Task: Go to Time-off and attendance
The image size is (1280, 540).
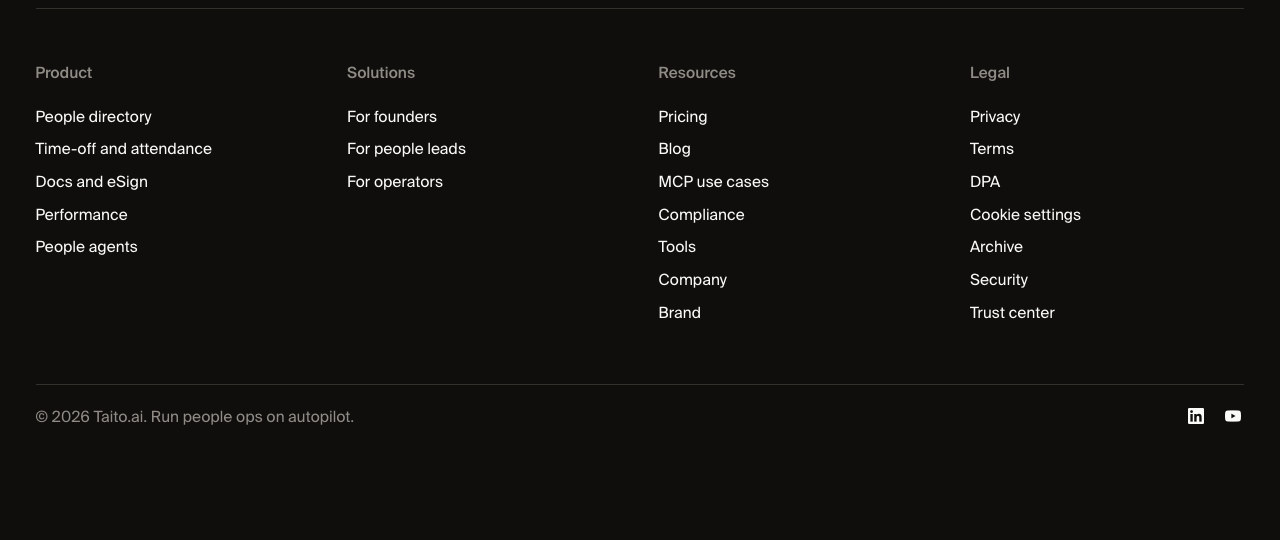Action: (124, 149)
